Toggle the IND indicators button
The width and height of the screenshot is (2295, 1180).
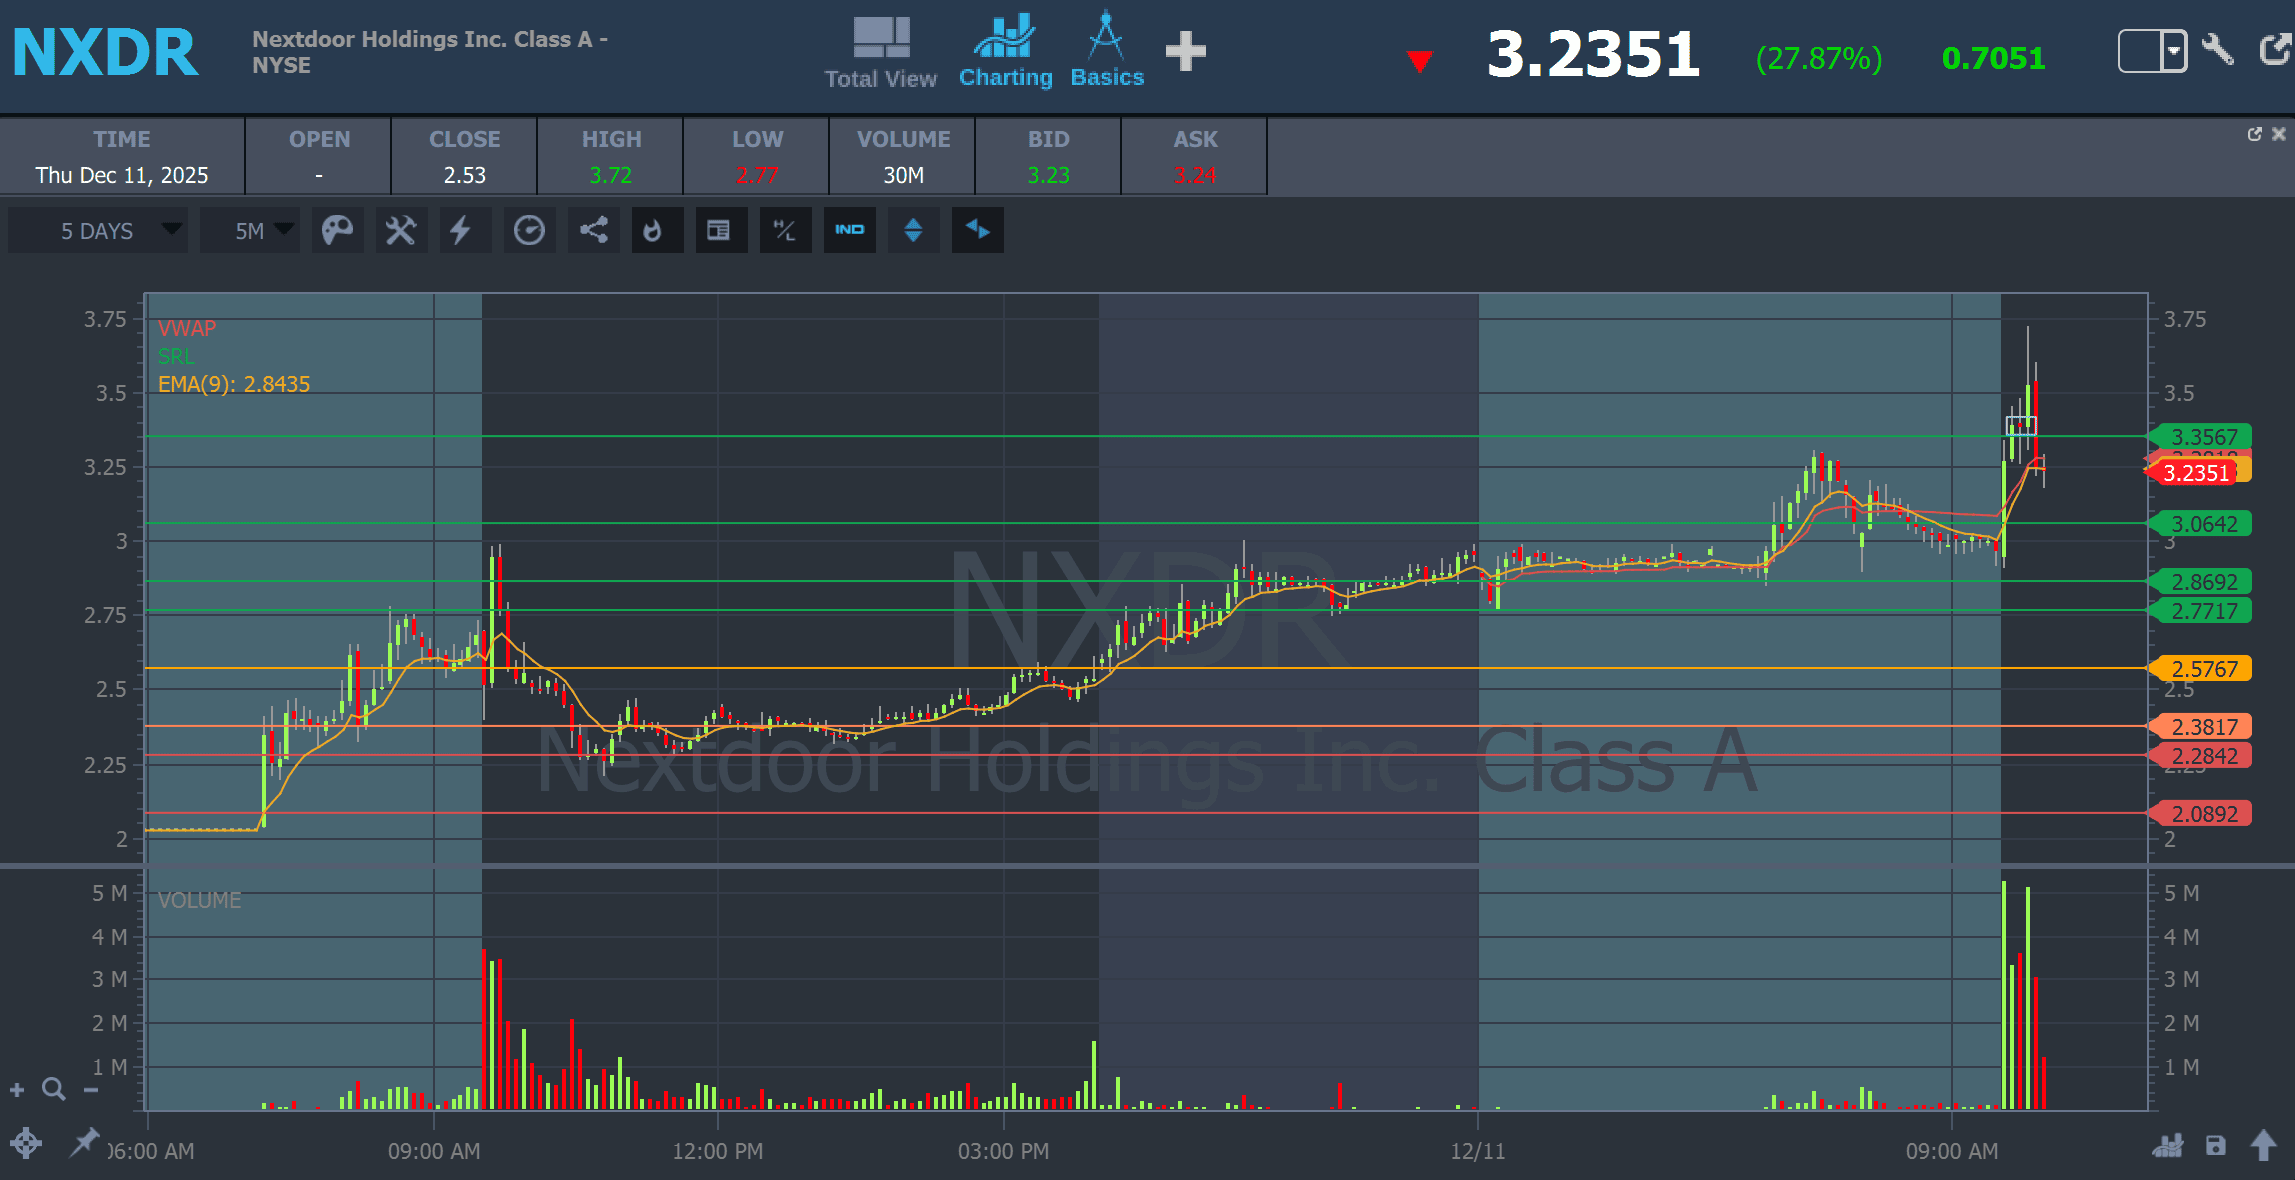[849, 231]
